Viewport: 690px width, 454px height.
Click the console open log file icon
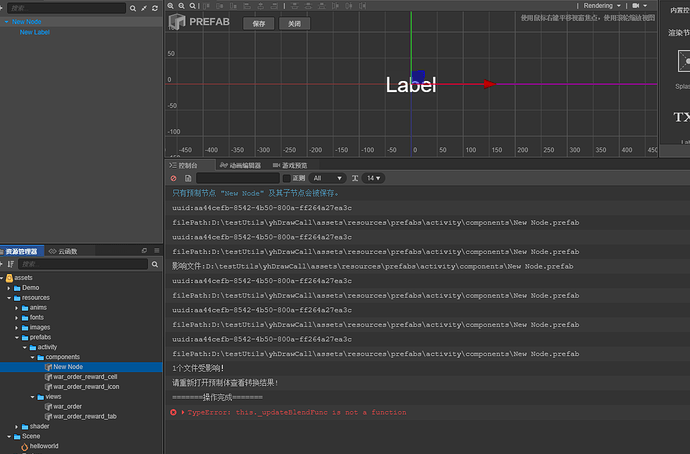tap(188, 178)
